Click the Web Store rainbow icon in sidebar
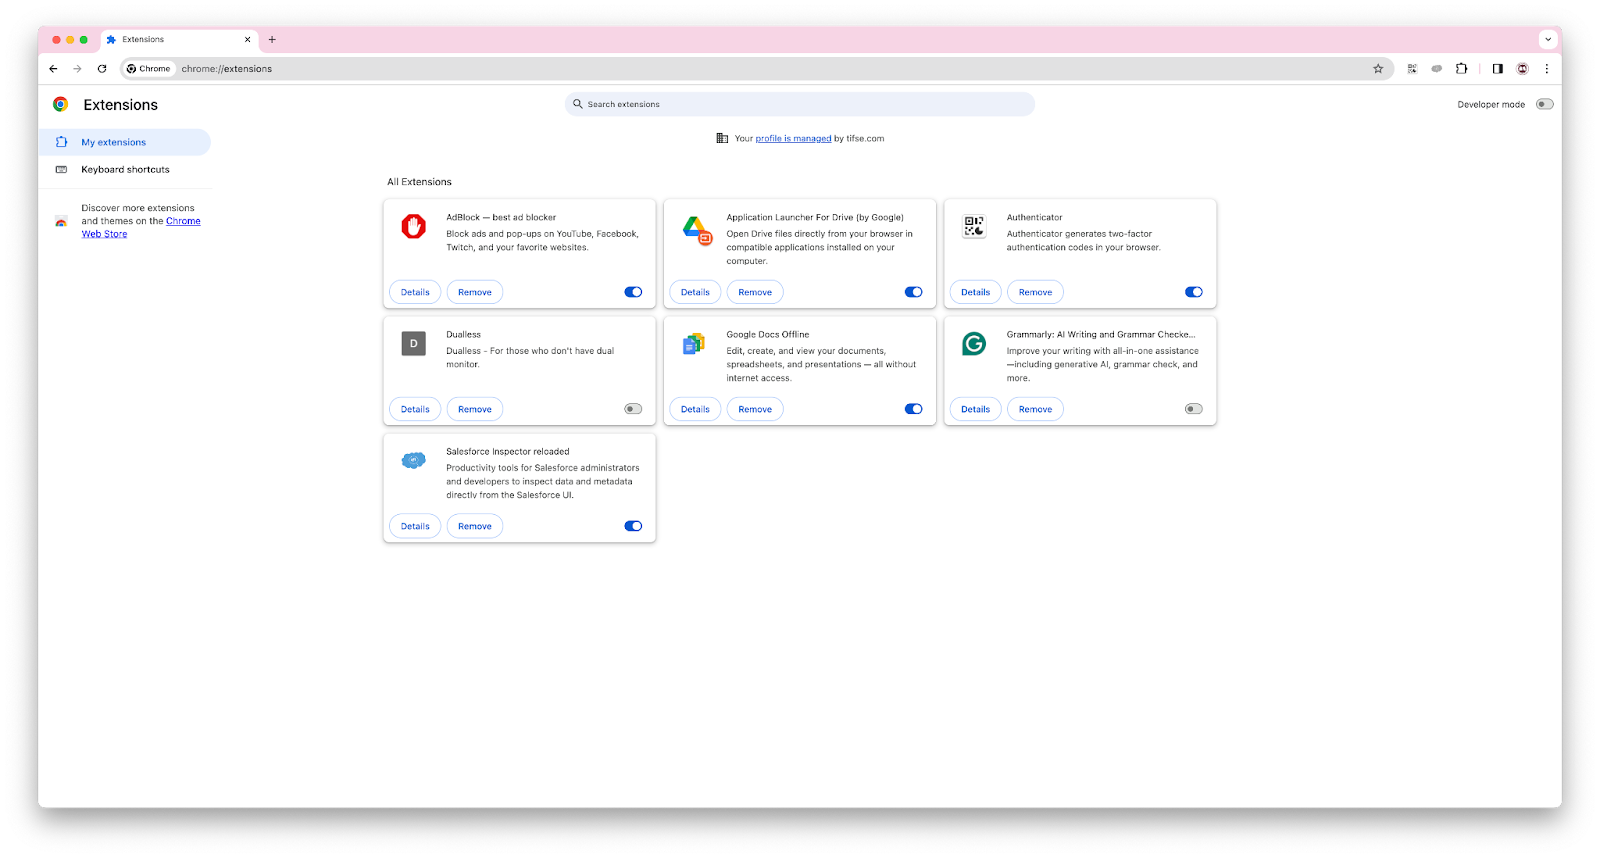The height and width of the screenshot is (858, 1600). click(x=61, y=221)
